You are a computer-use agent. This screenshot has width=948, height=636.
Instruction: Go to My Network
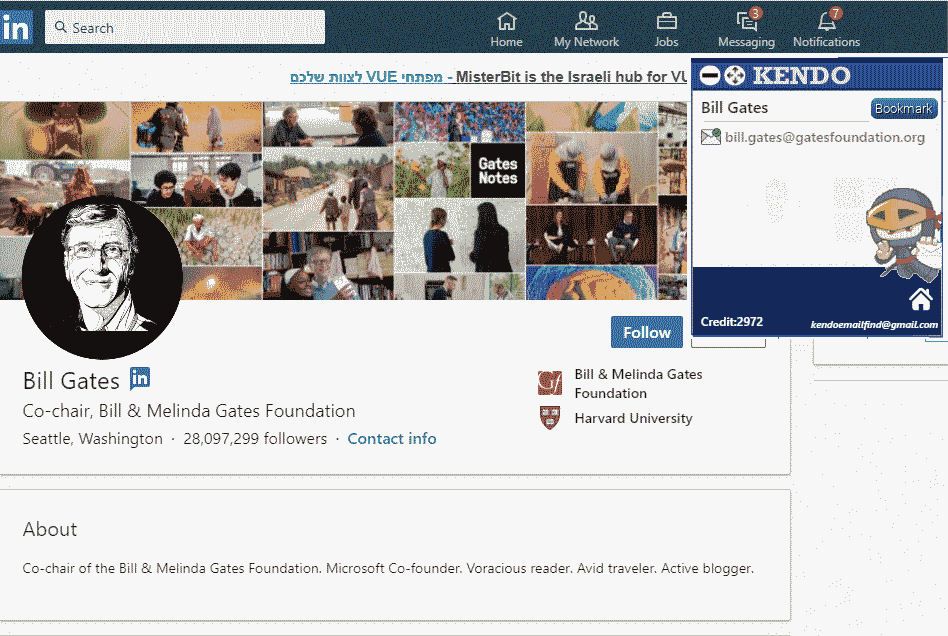tap(586, 22)
